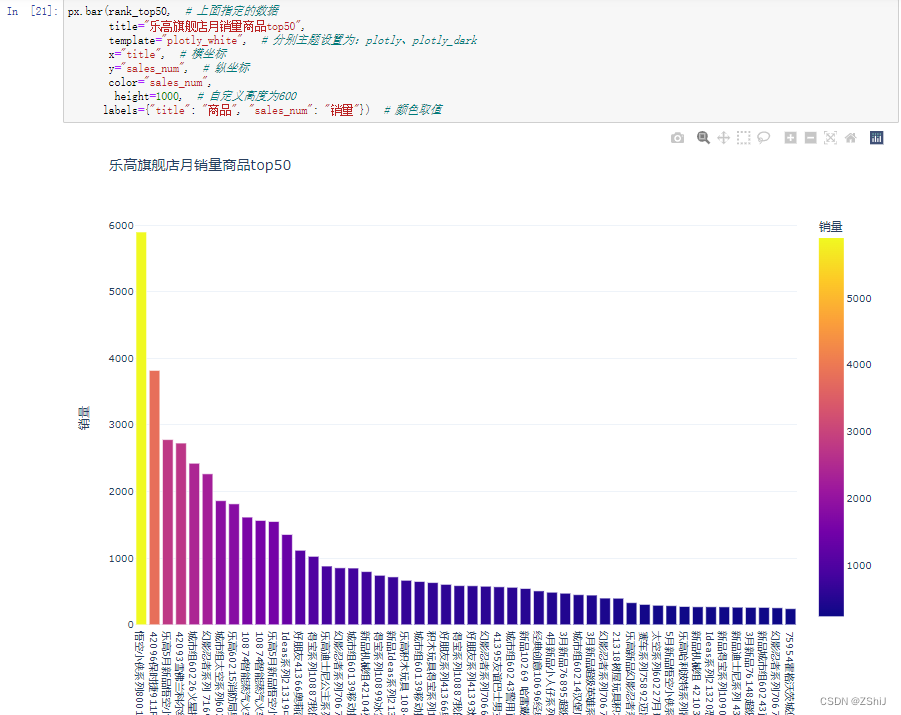Click the code line y="sales_num"
This screenshot has width=901, height=715.
(x=148, y=68)
